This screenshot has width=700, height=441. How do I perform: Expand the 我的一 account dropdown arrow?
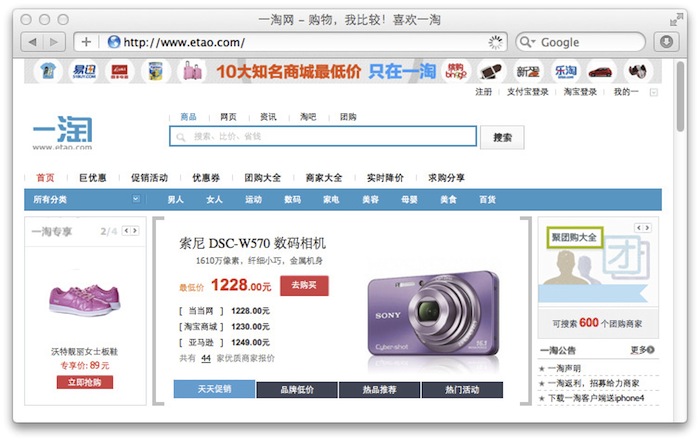point(654,92)
